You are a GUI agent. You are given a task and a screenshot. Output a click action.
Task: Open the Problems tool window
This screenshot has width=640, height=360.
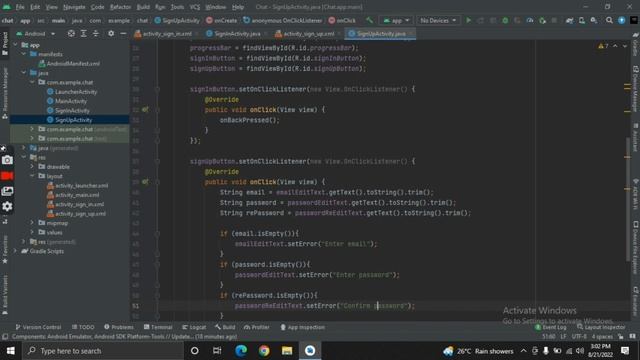pos(119,327)
